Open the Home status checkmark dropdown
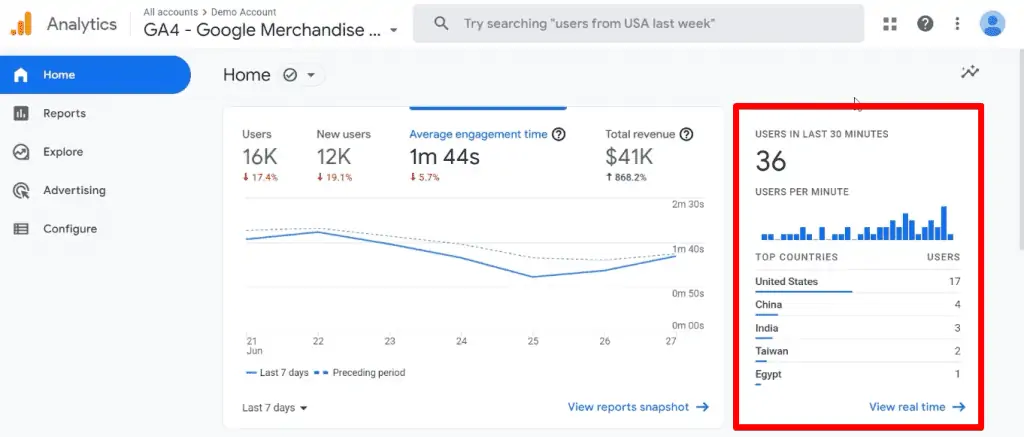The image size is (1024, 437). point(300,75)
